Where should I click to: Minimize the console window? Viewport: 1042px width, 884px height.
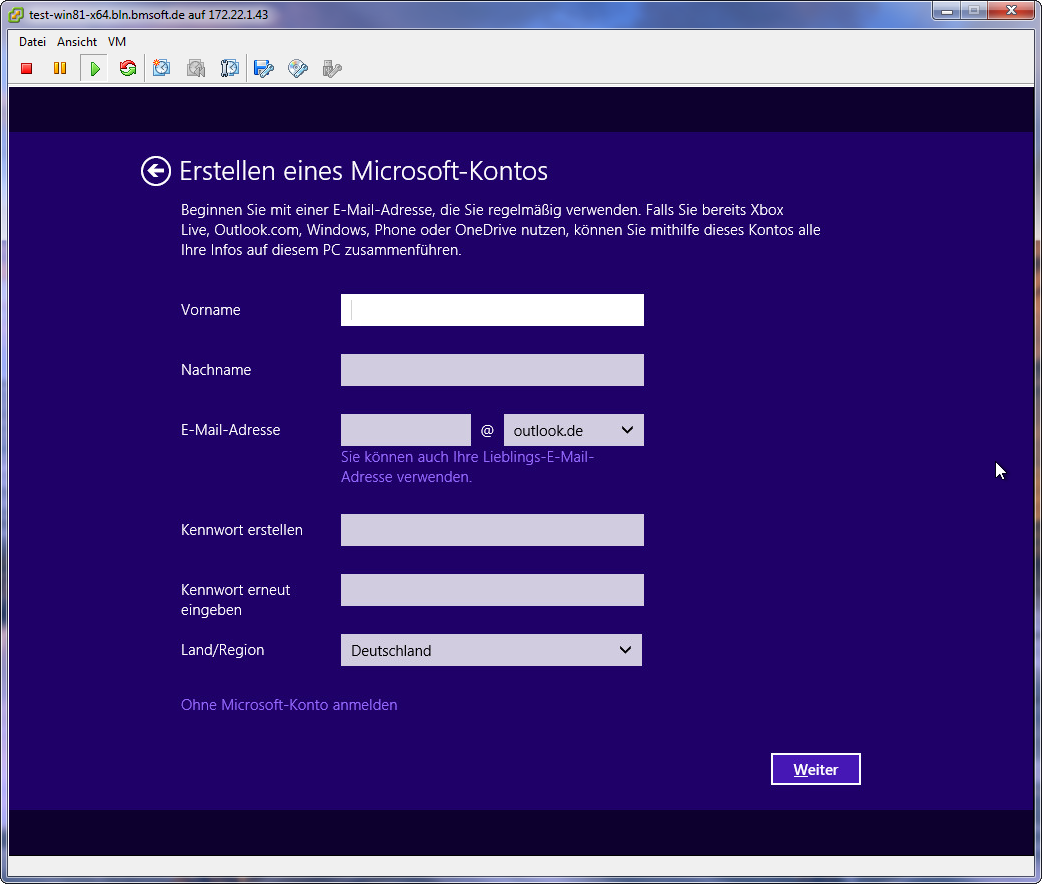pos(947,11)
